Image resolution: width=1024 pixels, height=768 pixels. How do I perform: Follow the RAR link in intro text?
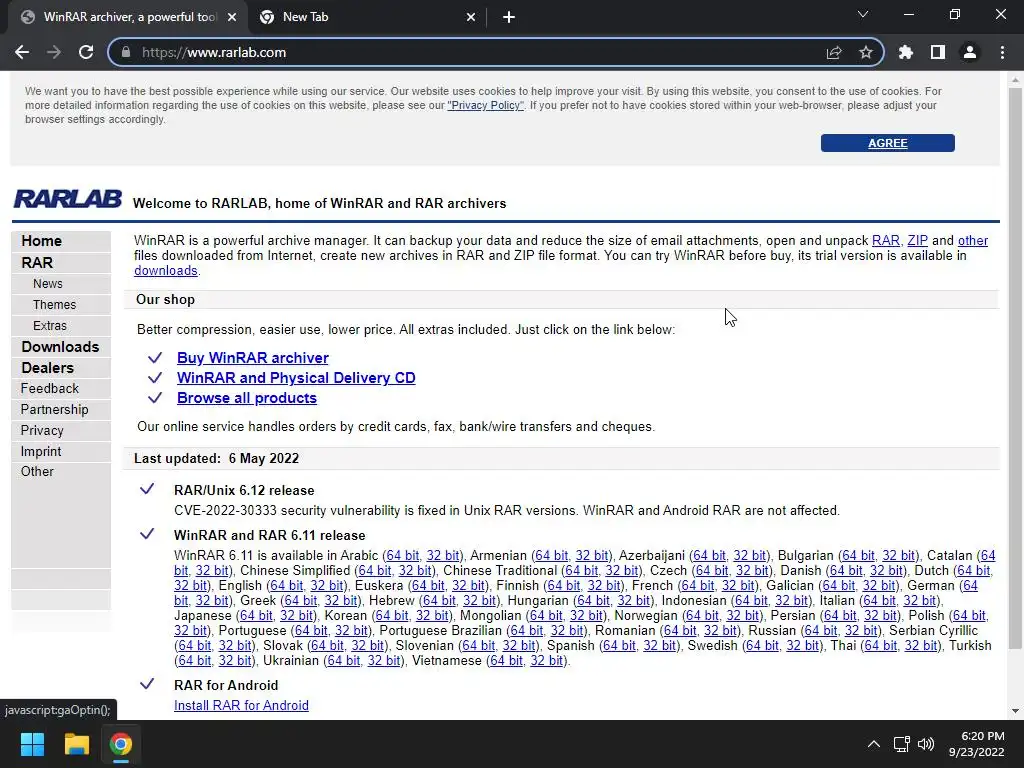[886, 240]
